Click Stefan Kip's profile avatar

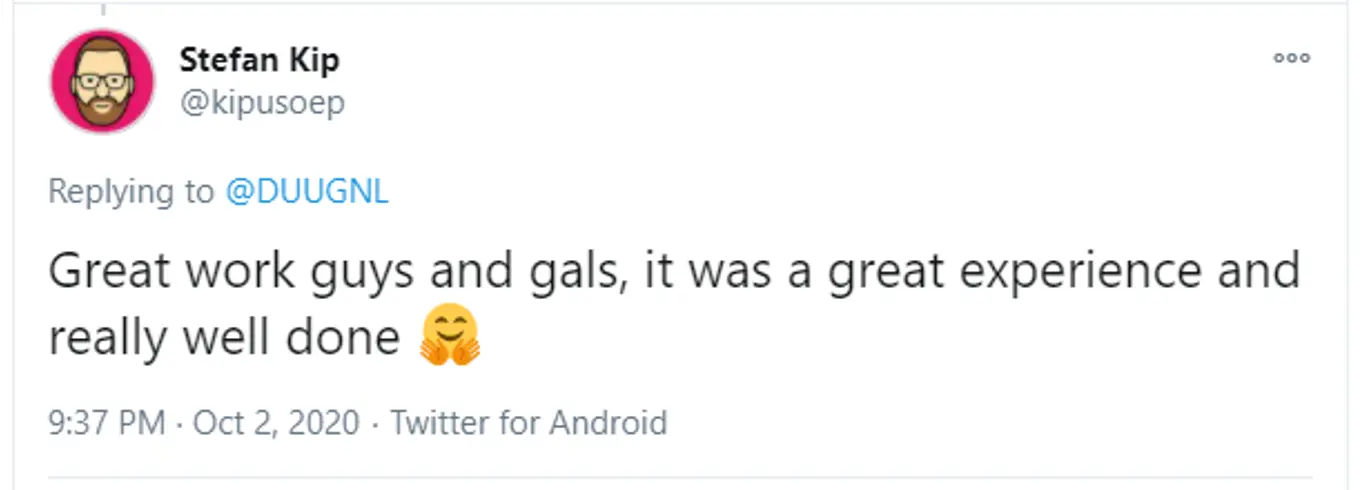(102, 82)
